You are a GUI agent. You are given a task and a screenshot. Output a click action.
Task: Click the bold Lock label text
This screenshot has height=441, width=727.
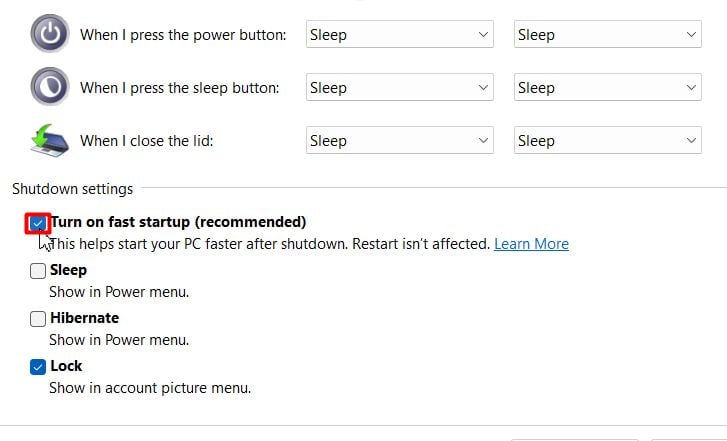point(66,366)
